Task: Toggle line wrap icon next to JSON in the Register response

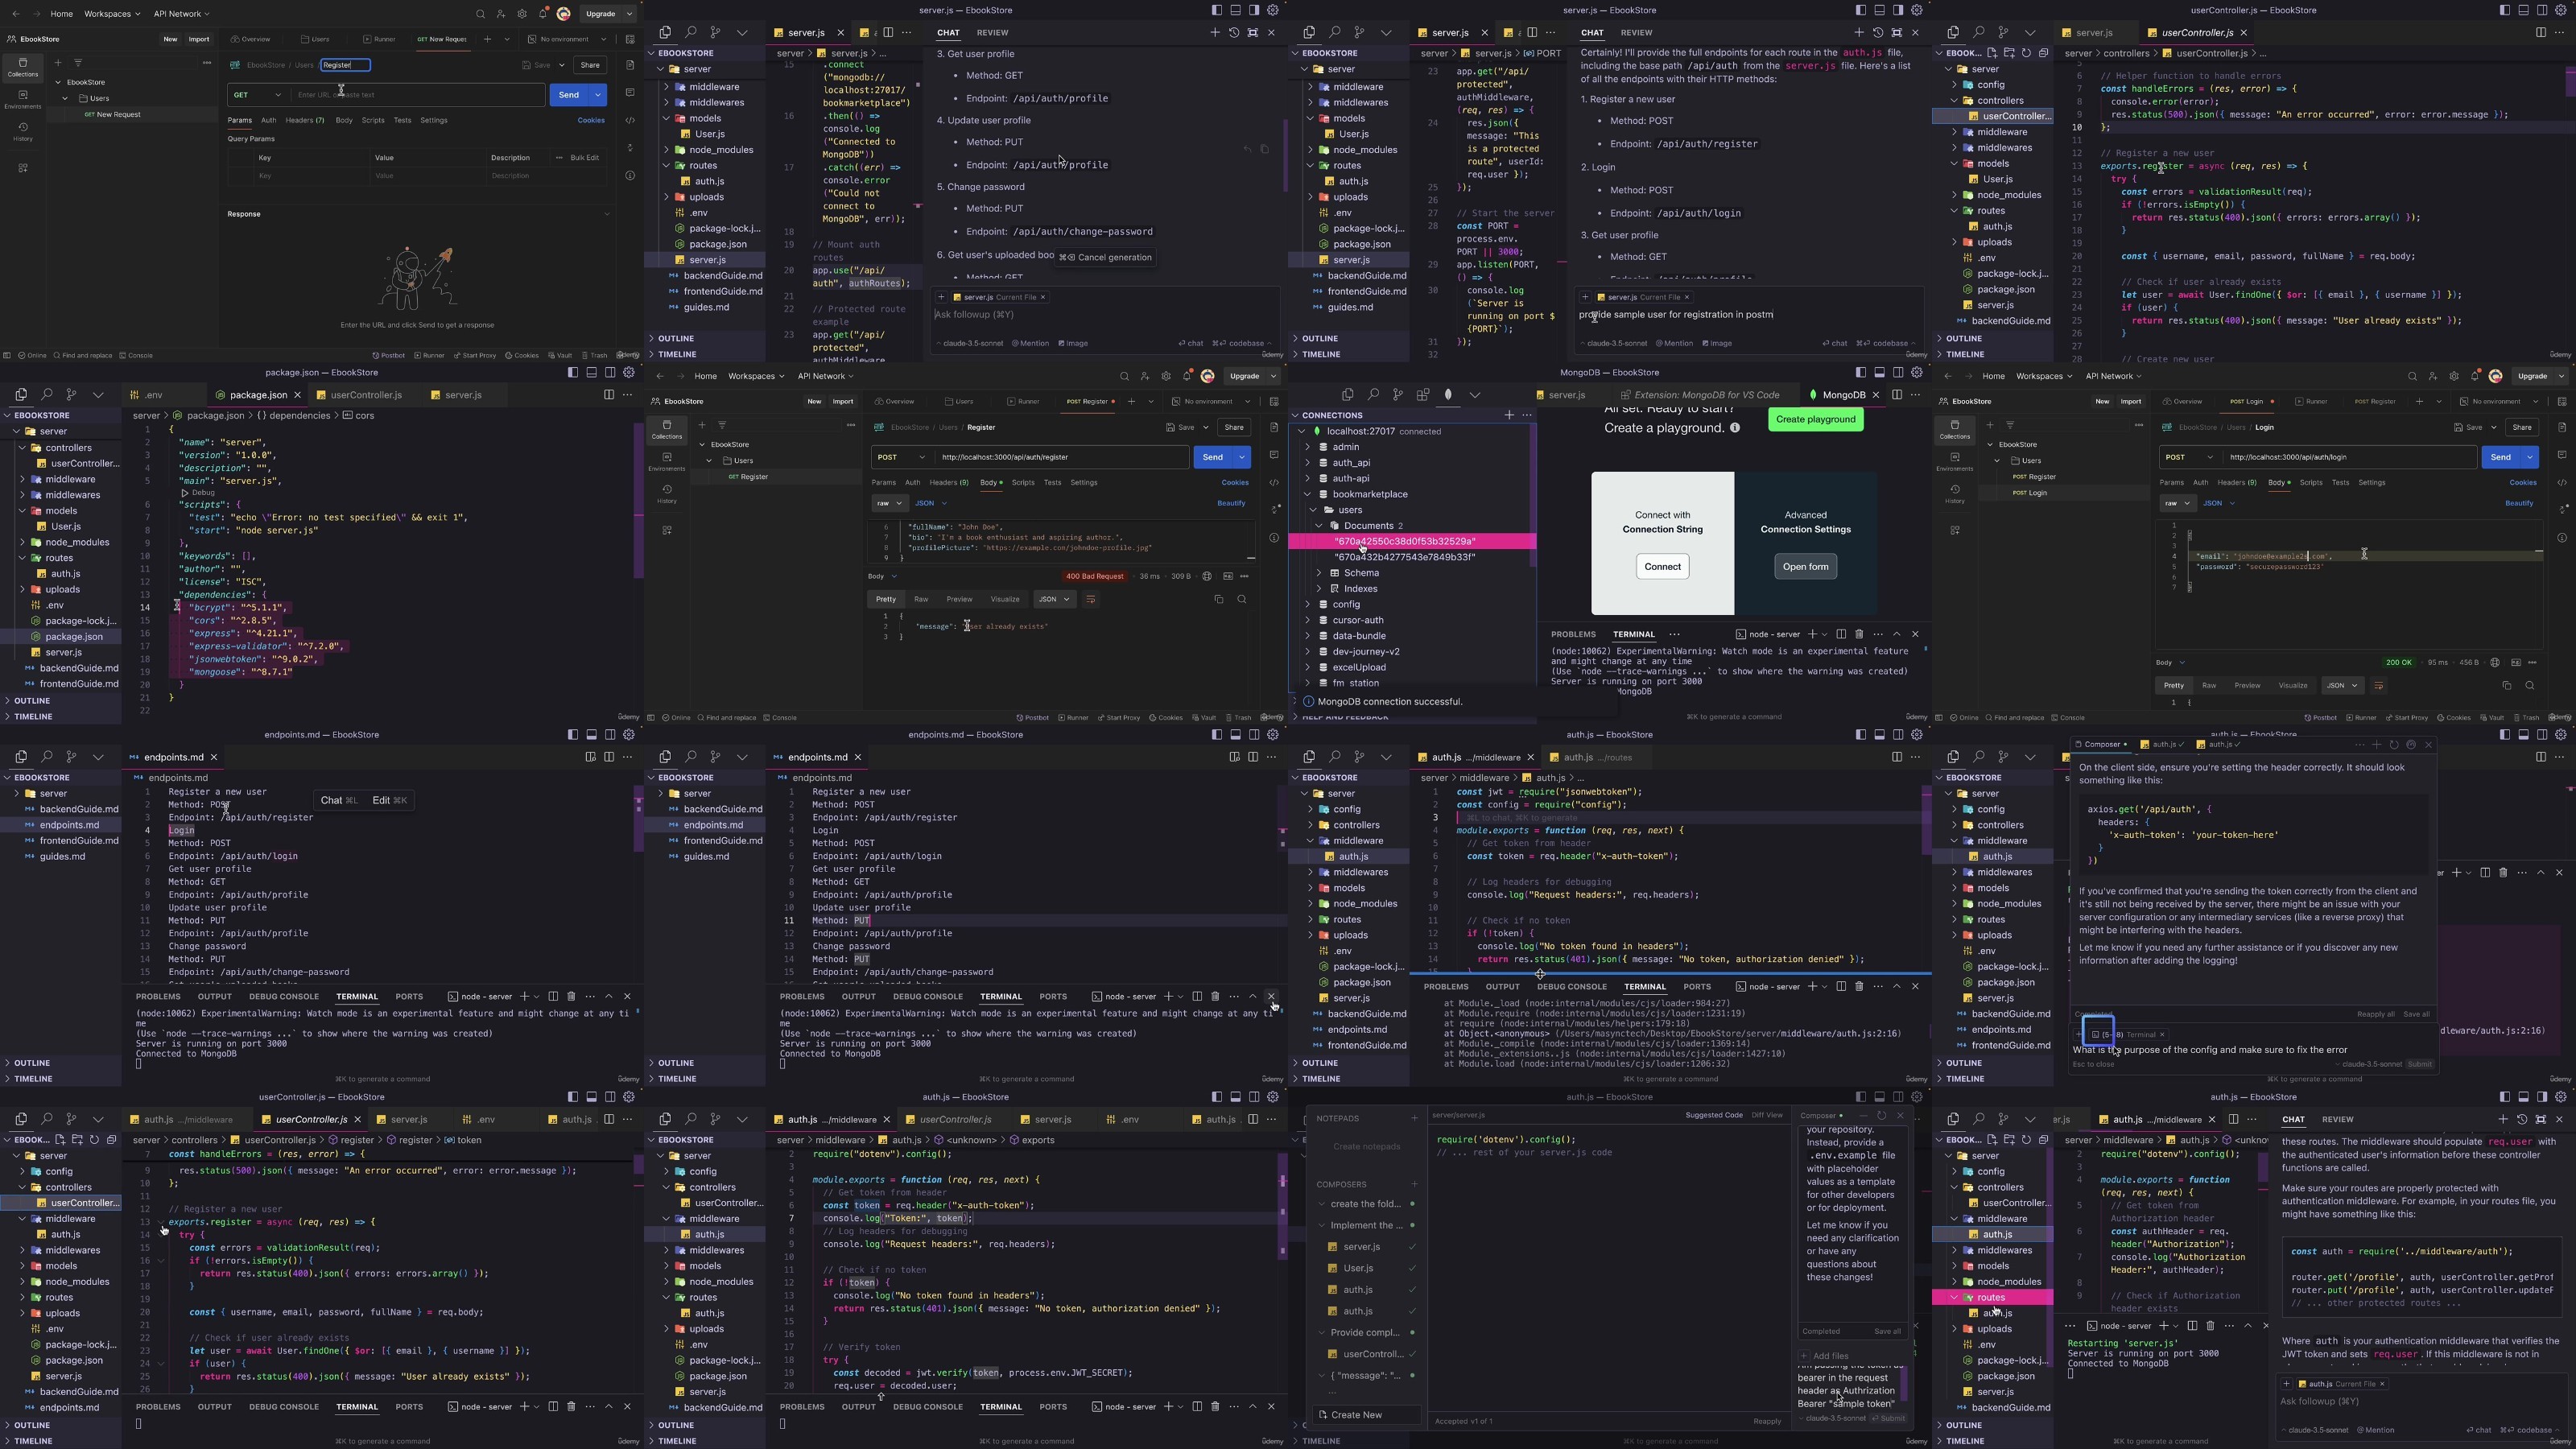Action: point(1090,599)
